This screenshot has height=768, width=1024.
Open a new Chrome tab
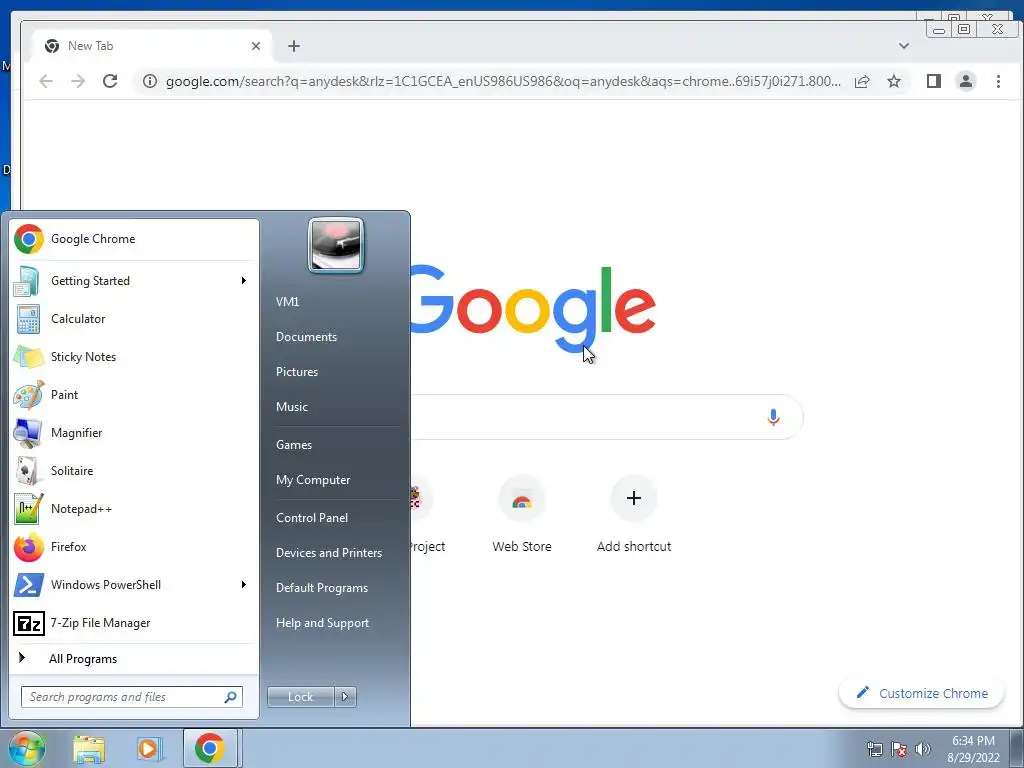pyautogui.click(x=294, y=46)
